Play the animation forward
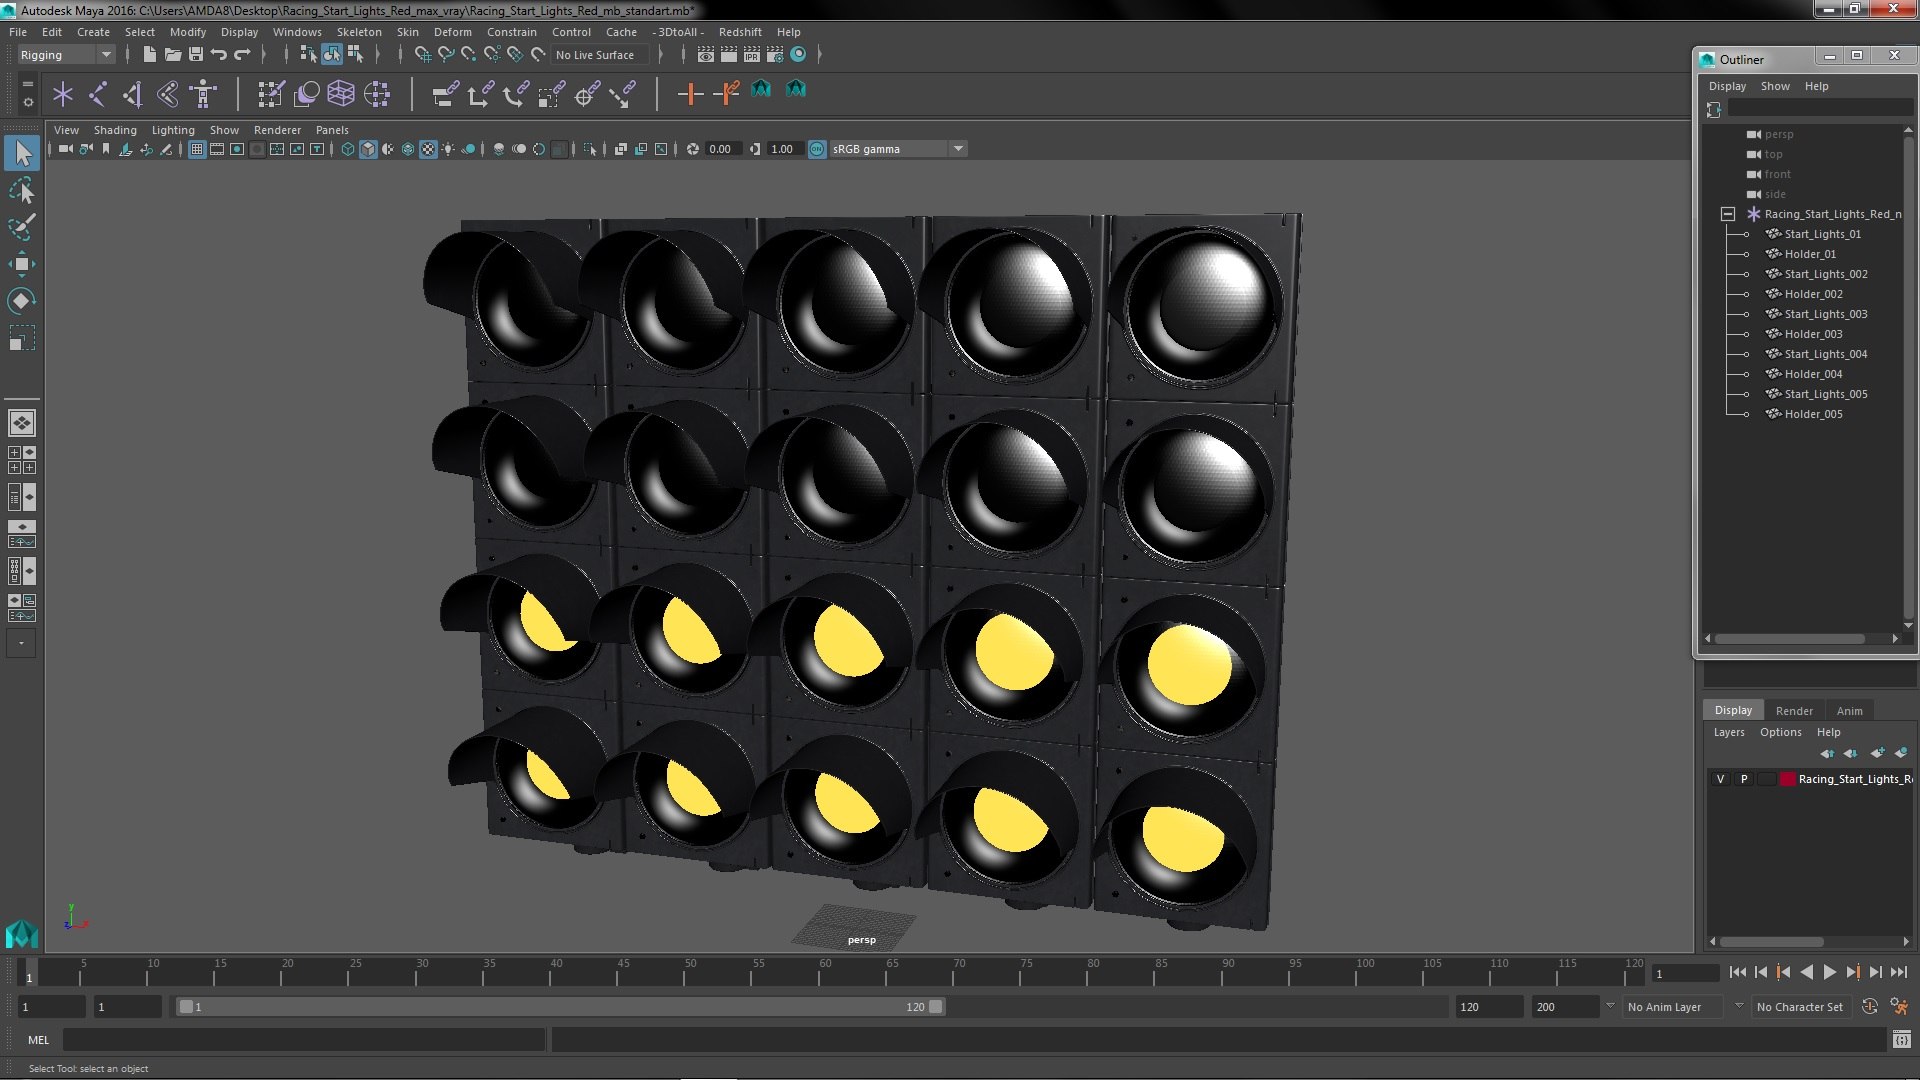Screen dimensions: 1920x1080 click(x=1830, y=972)
